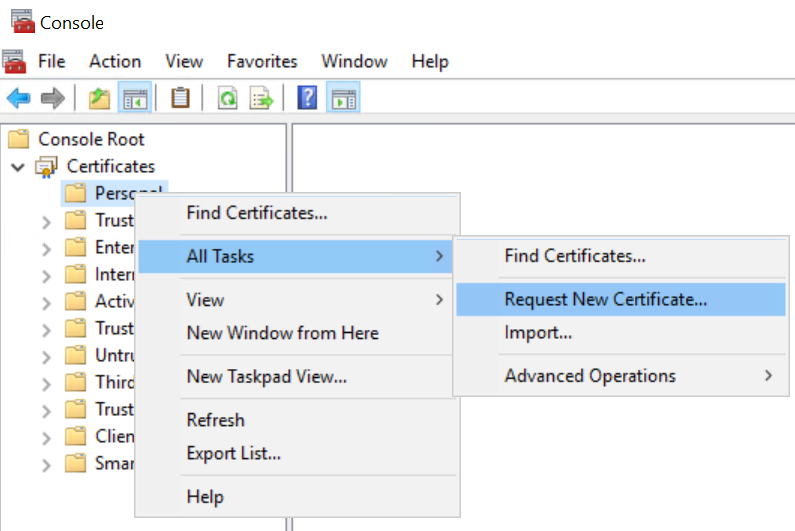
Task: Click folder icon of Clien... tree item
Action: [76, 436]
